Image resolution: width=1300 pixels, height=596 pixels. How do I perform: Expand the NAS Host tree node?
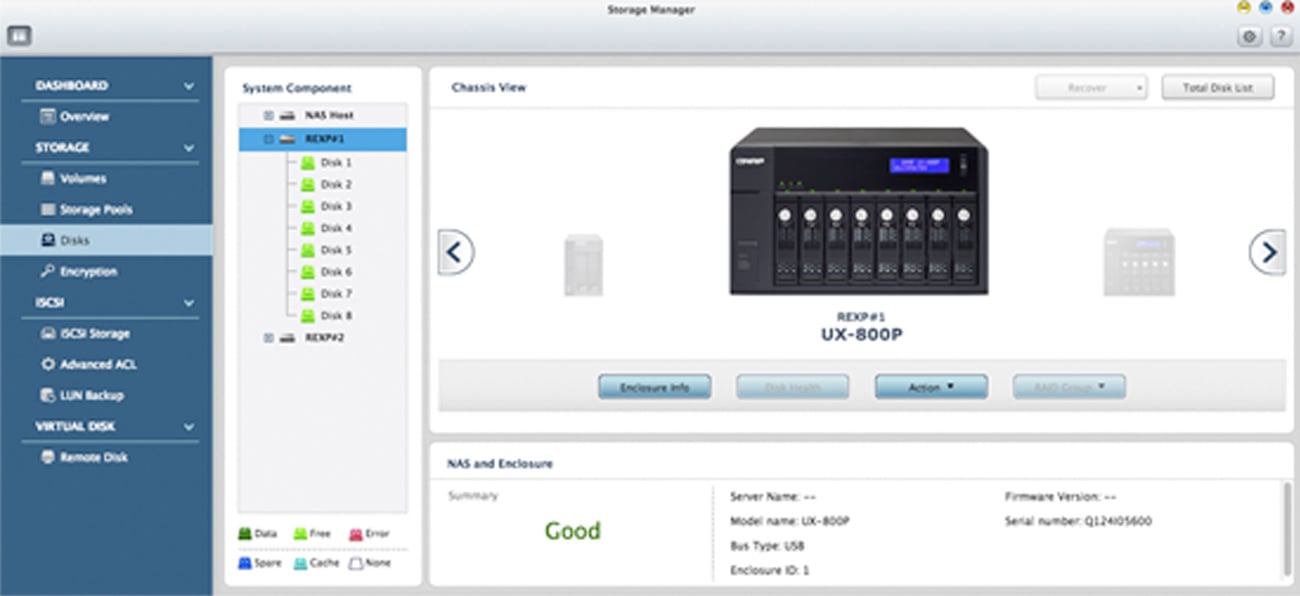(x=268, y=115)
